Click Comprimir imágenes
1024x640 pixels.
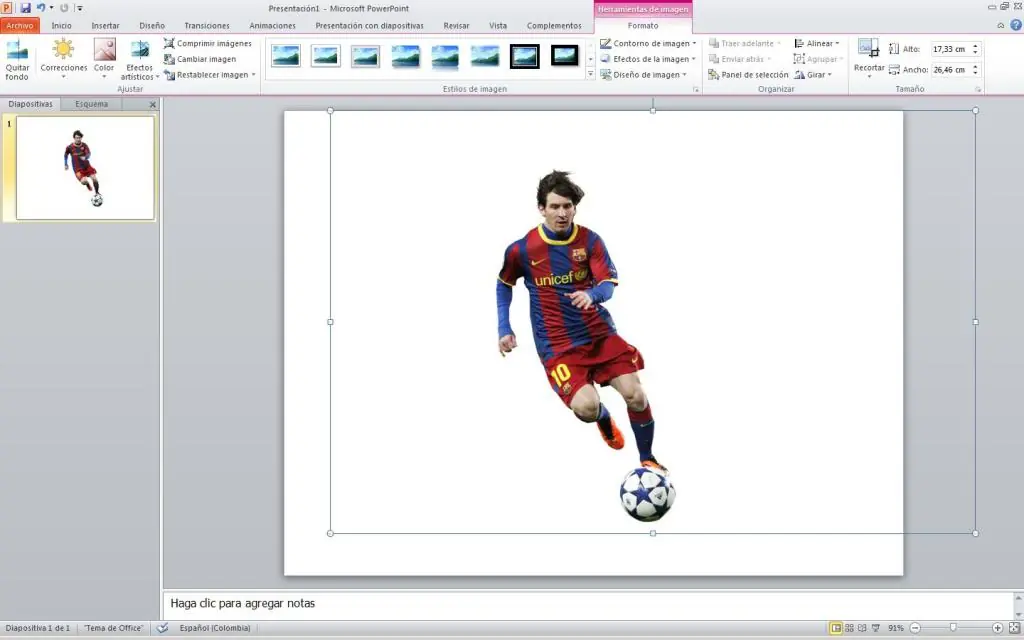[x=208, y=43]
